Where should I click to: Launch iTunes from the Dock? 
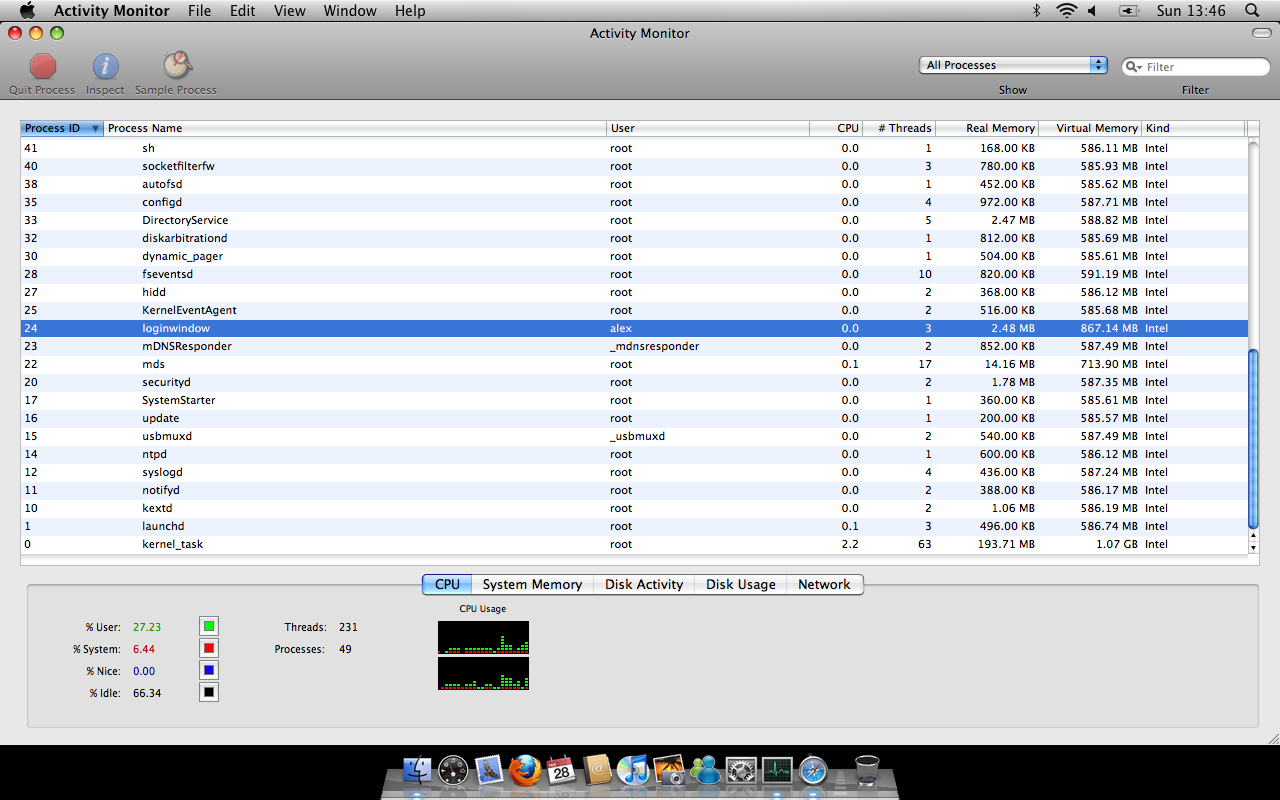click(633, 770)
